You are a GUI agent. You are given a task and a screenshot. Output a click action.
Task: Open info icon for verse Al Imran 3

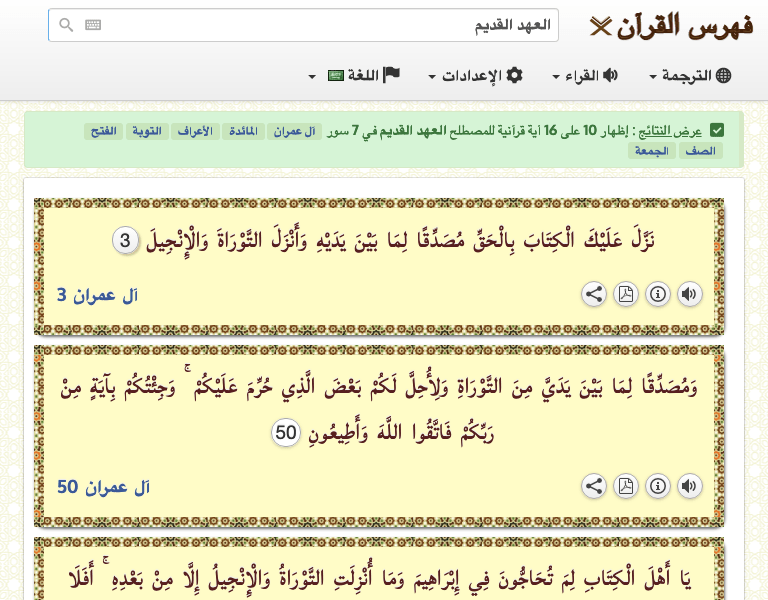tap(657, 294)
